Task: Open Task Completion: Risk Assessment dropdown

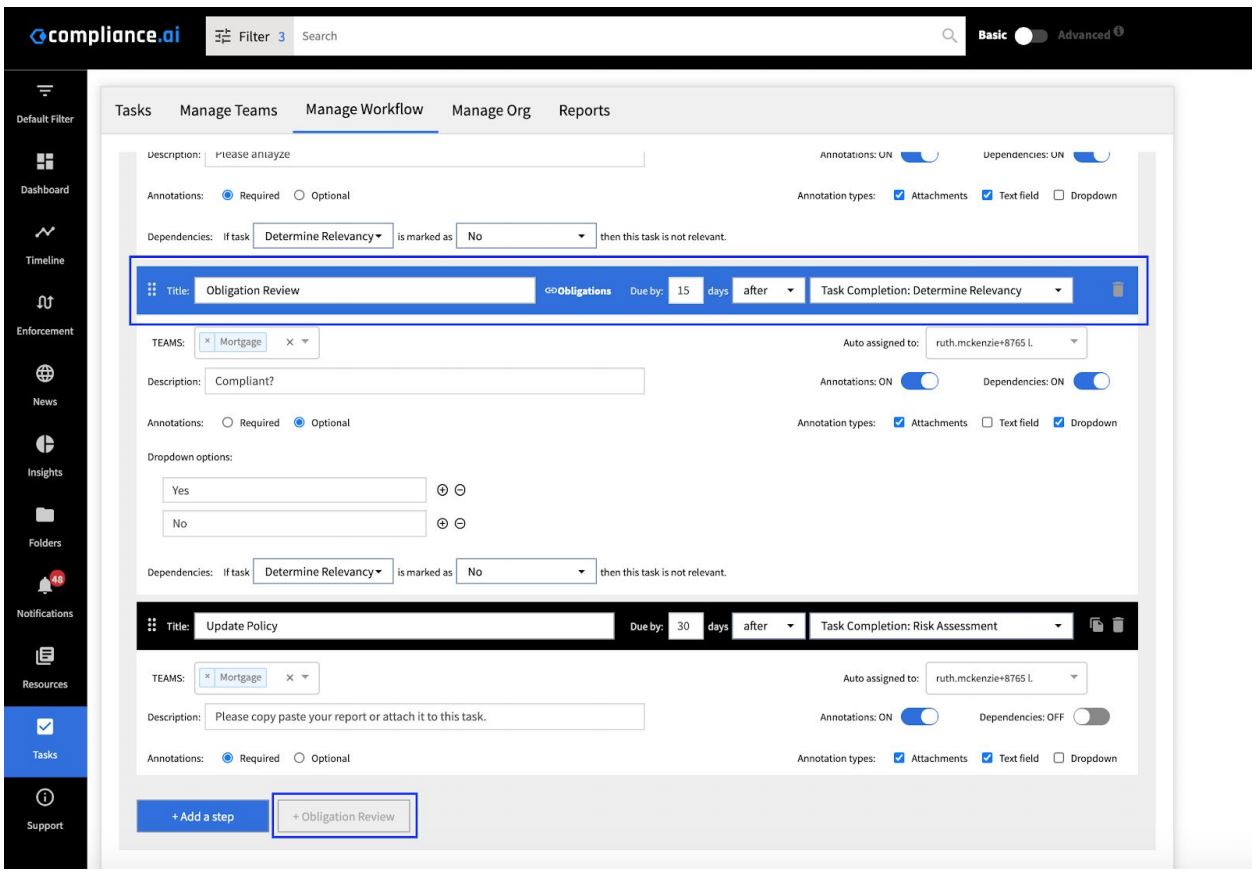Action: (x=941, y=626)
